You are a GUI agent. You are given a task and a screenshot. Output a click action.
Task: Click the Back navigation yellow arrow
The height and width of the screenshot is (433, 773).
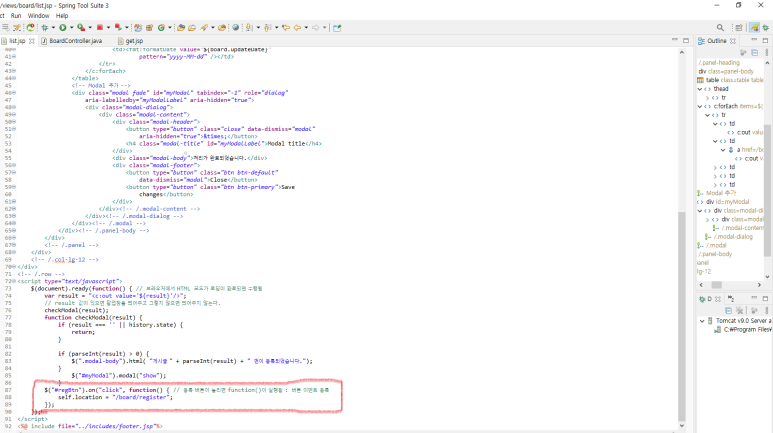(x=297, y=28)
